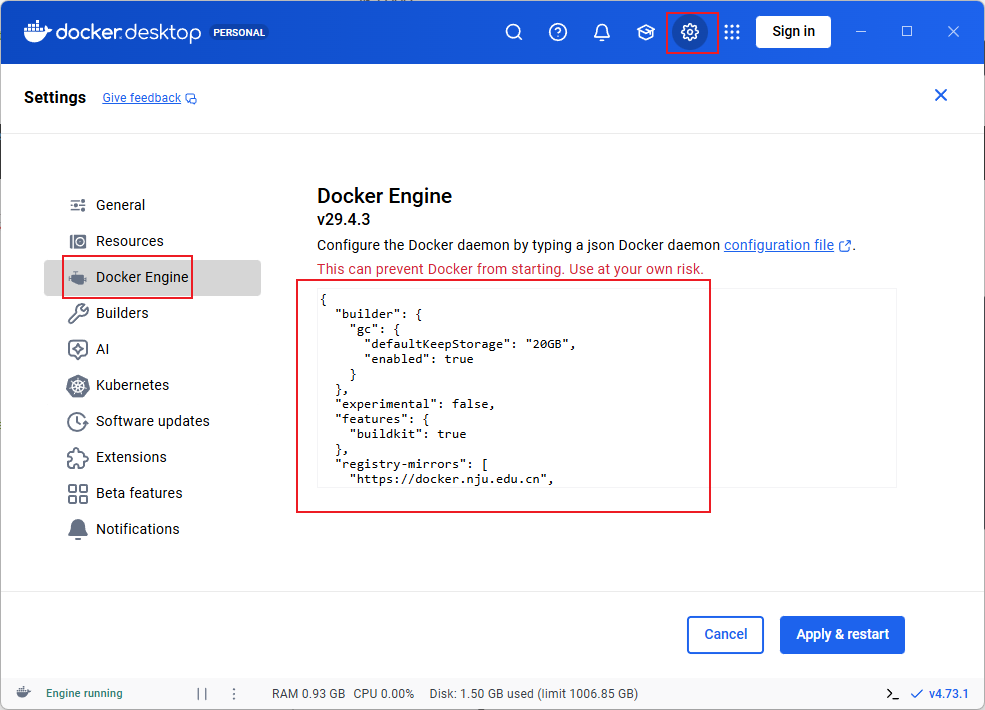Viewport: 985px width, 710px height.
Task: Click the search magnifier icon
Action: pyautogui.click(x=514, y=32)
